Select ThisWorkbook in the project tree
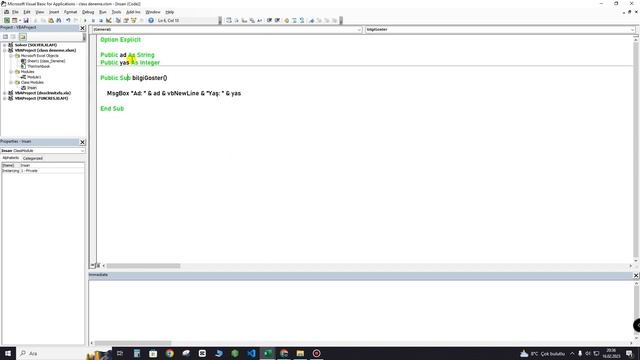Image resolution: width=640 pixels, height=360 pixels. coord(38,66)
